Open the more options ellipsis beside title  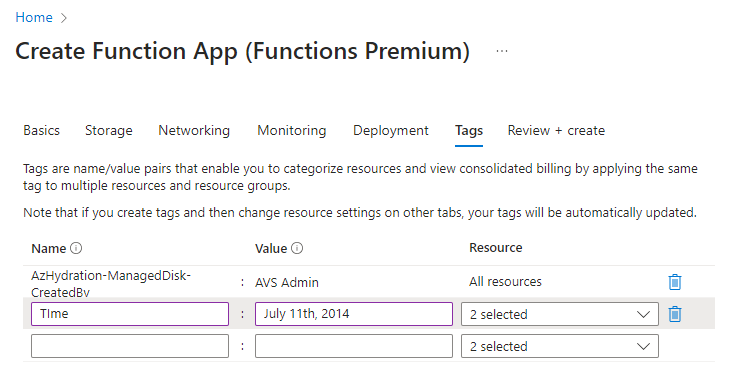502,51
